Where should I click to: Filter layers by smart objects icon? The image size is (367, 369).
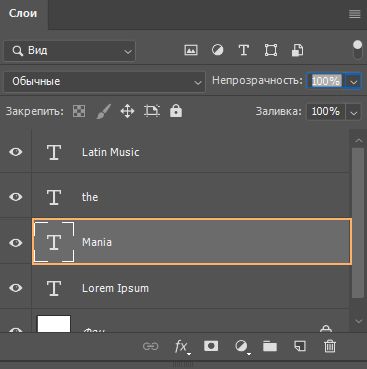(x=297, y=50)
